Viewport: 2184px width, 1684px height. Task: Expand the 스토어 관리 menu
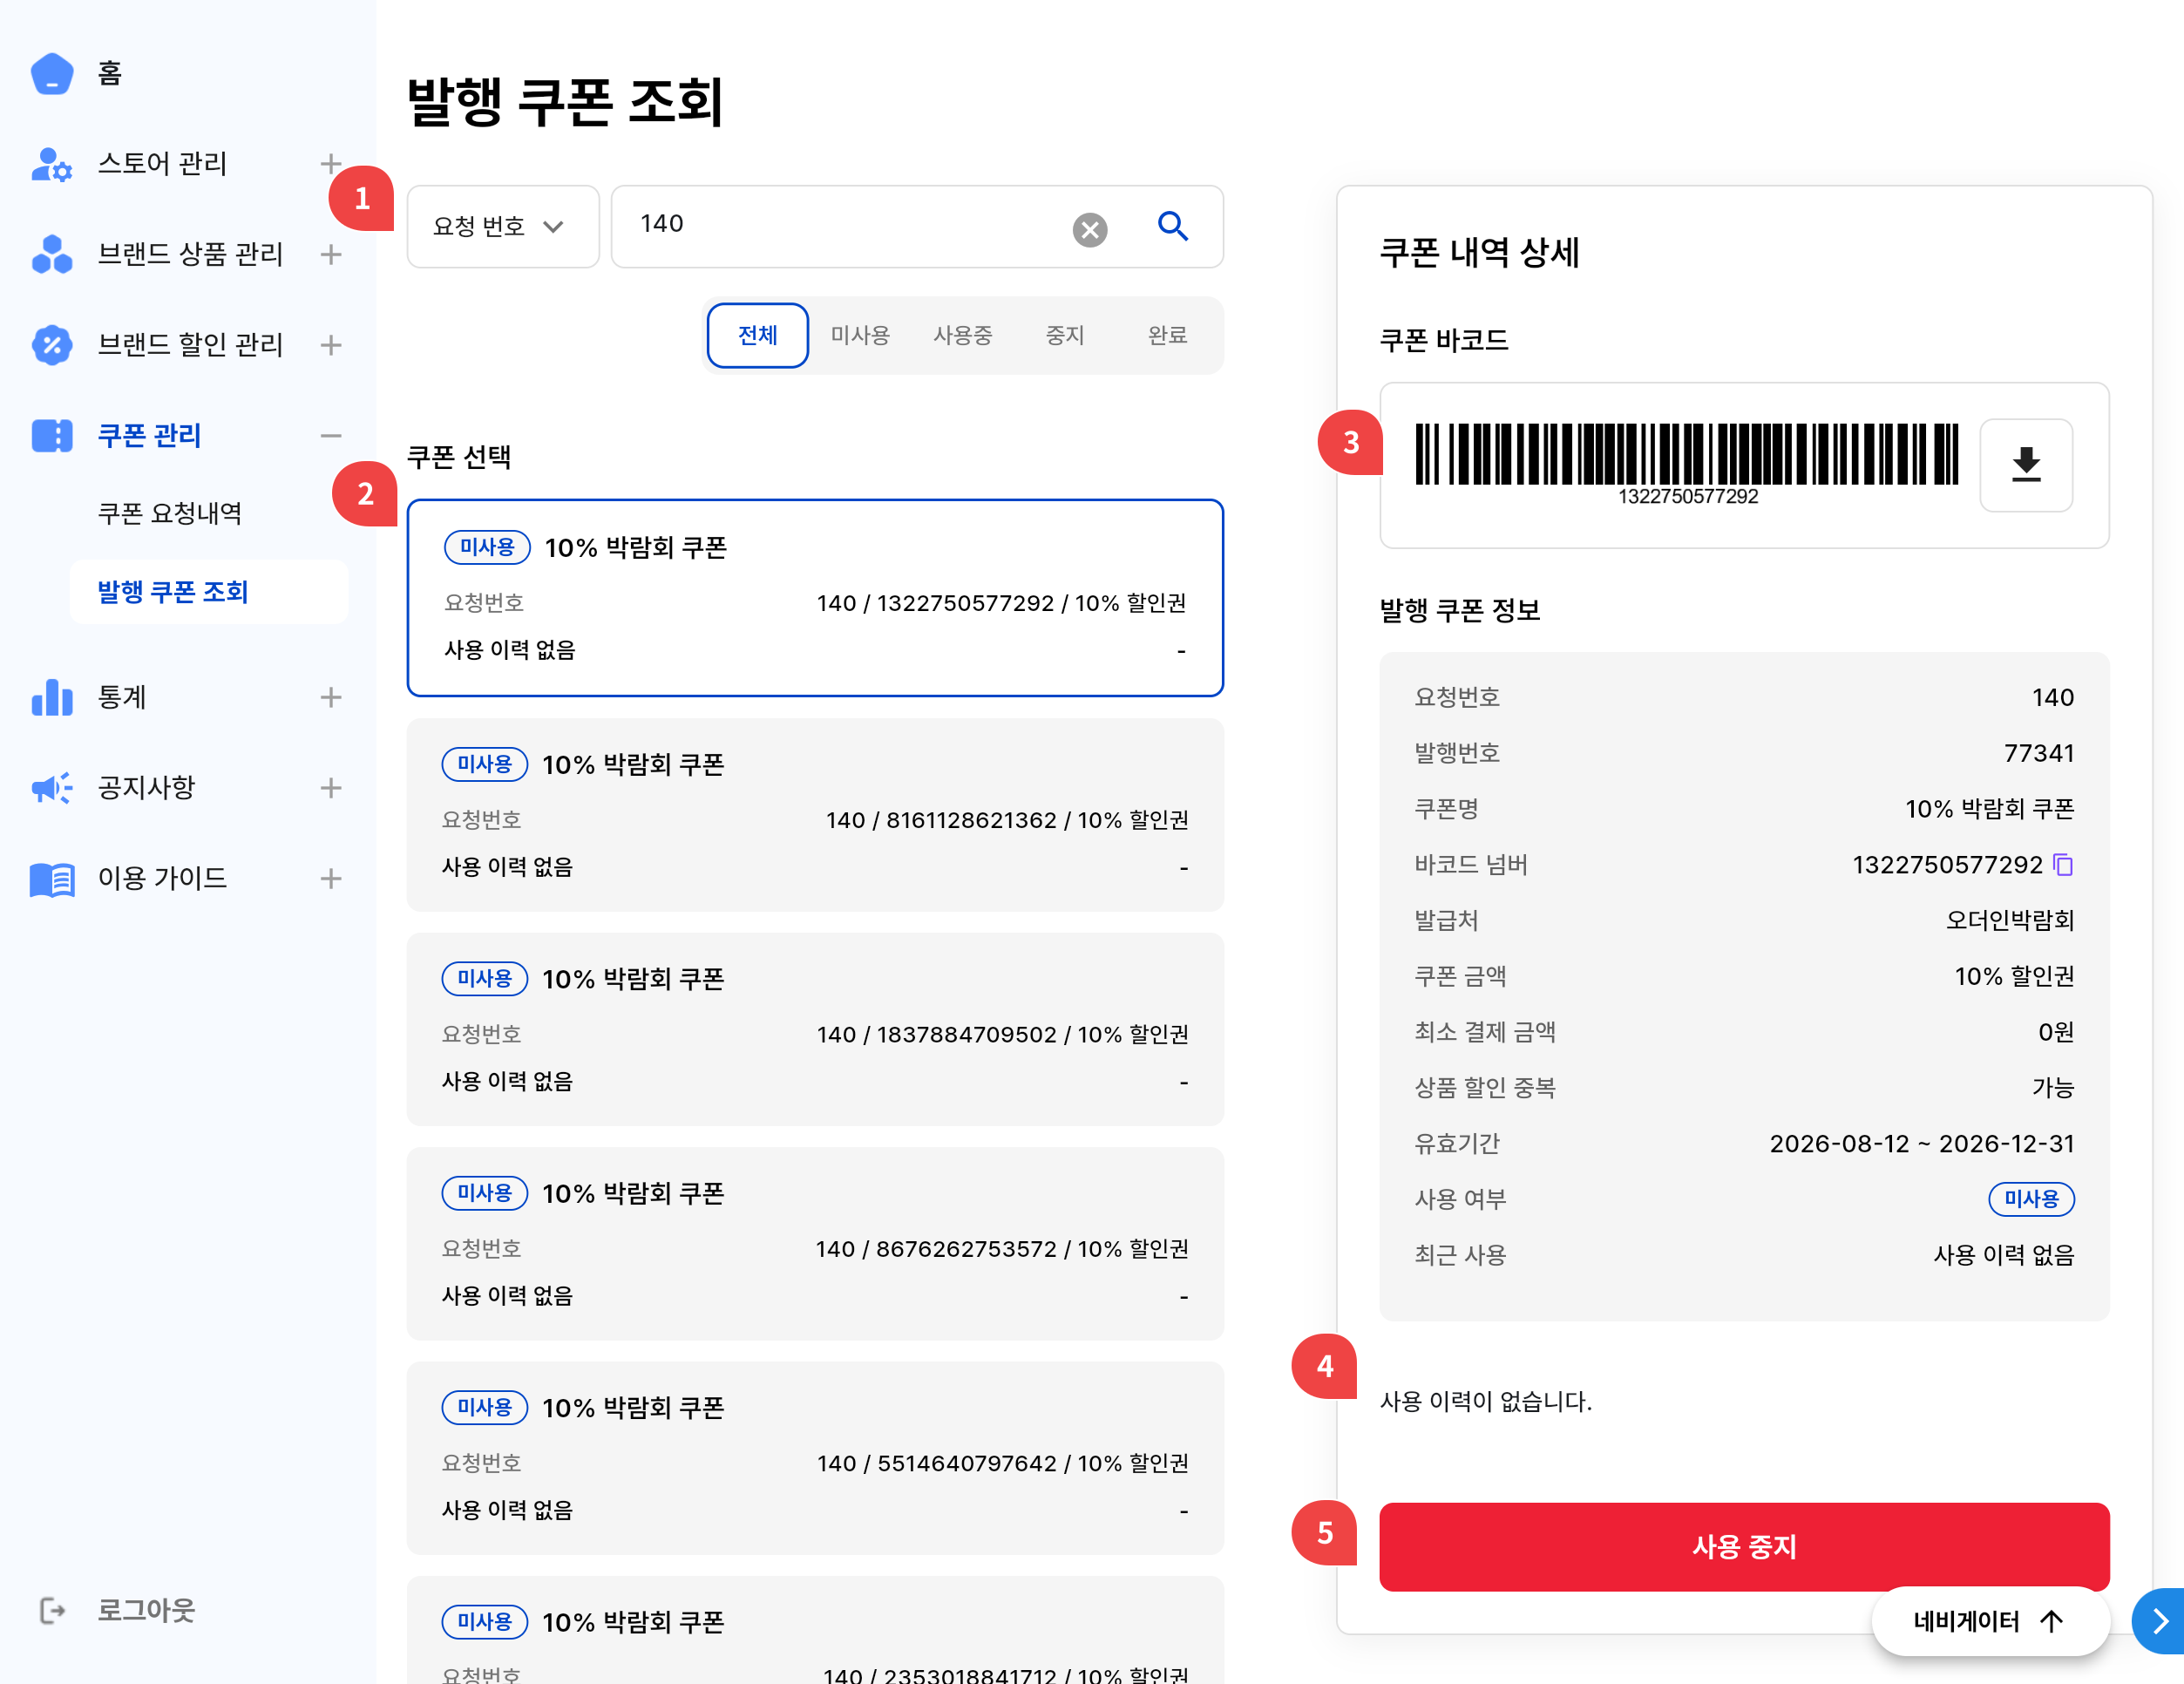click(331, 164)
